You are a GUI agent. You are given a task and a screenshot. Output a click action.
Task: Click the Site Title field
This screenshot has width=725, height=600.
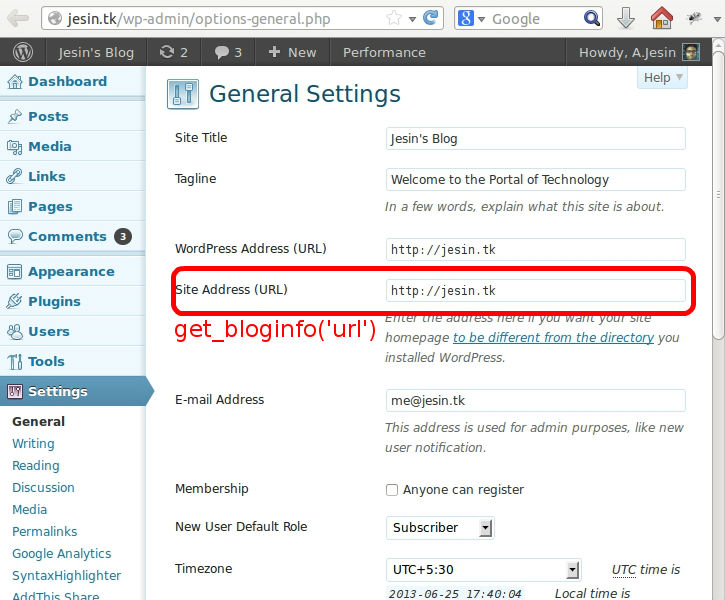pos(535,139)
